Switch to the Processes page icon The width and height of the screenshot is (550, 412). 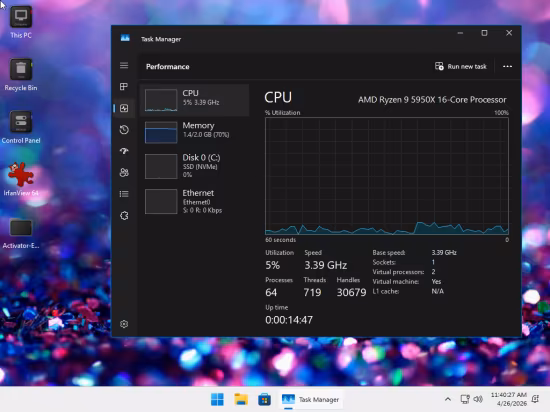coord(124,87)
